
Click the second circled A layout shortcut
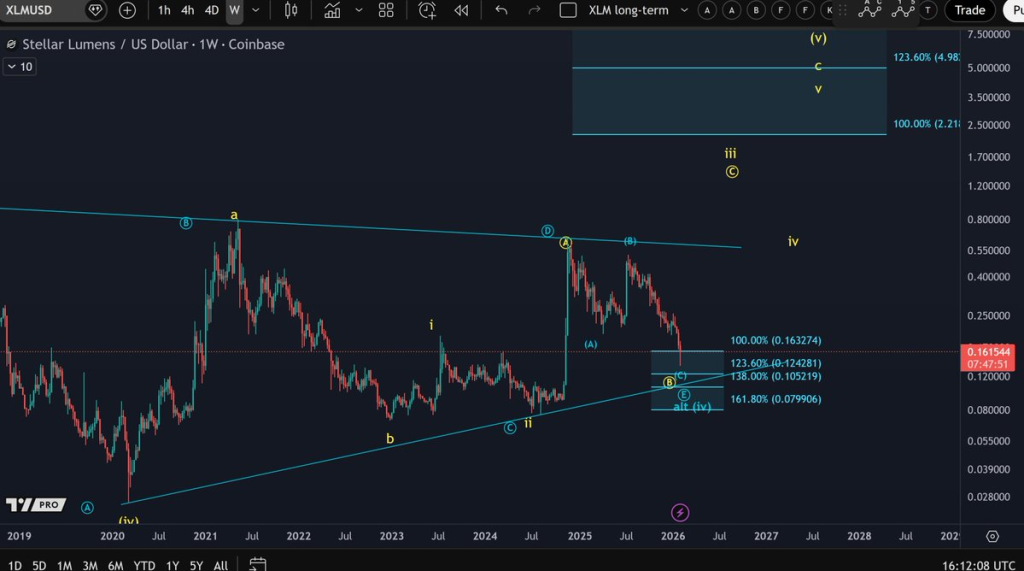[731, 10]
